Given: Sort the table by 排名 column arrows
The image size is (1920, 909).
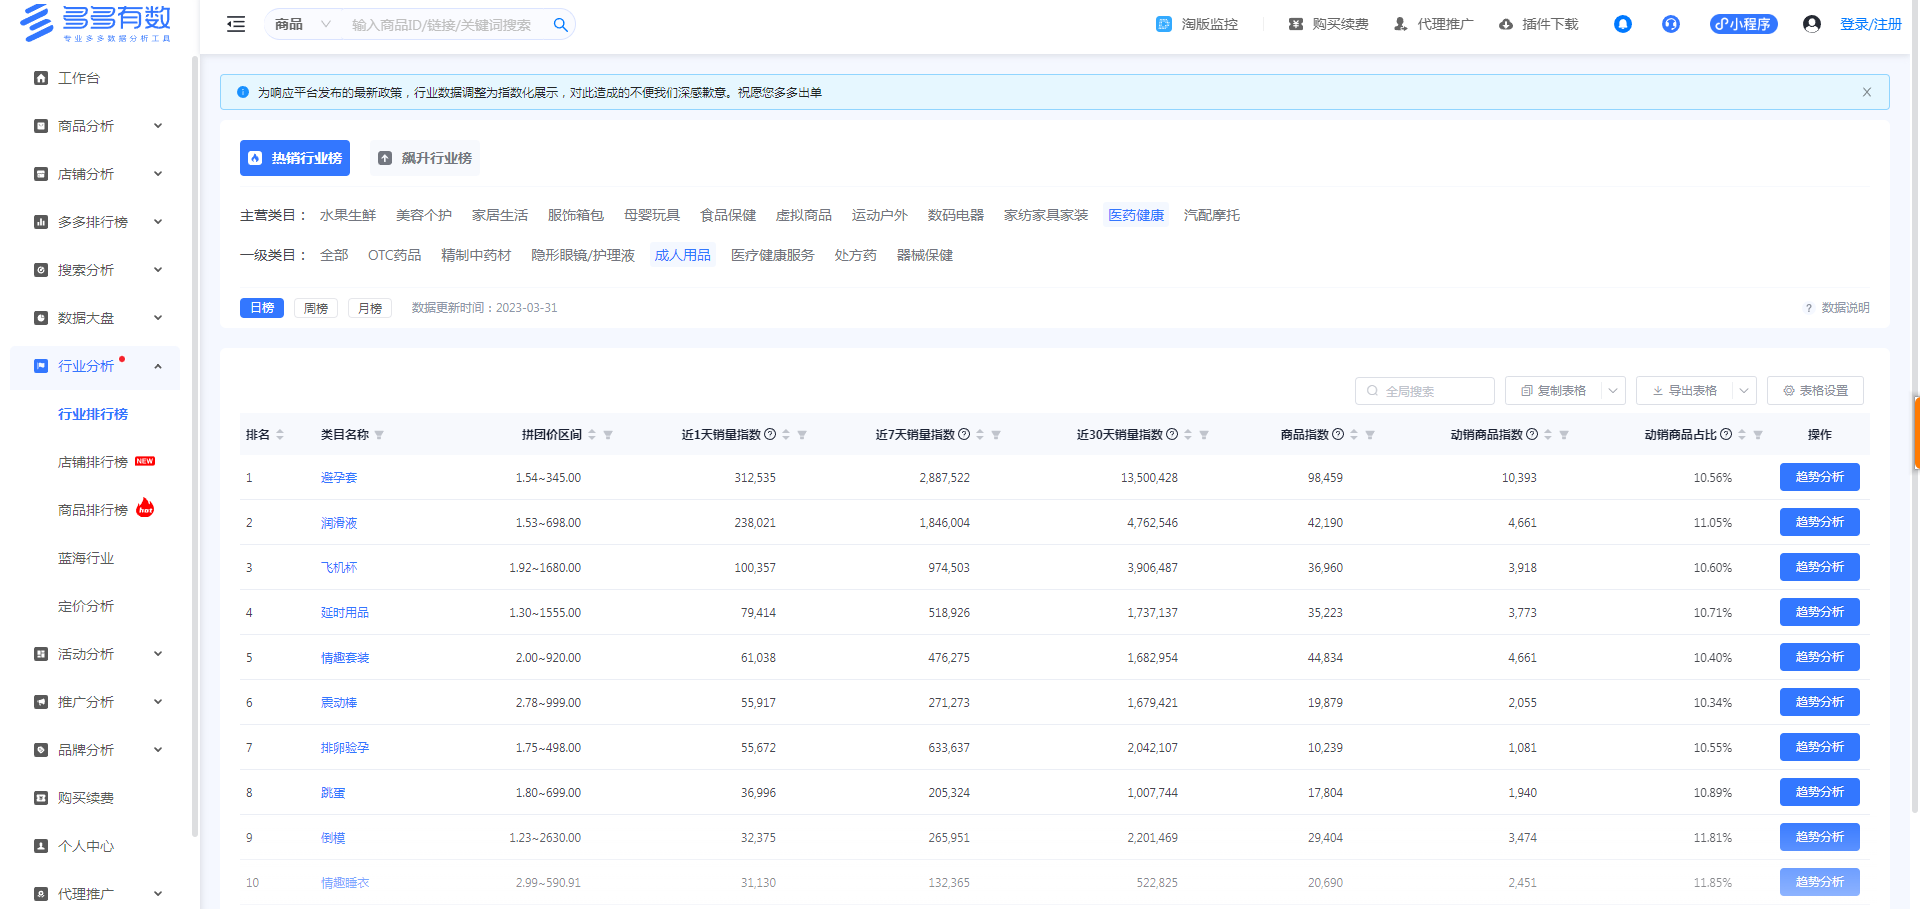Looking at the screenshot, I should pyautogui.click(x=280, y=435).
